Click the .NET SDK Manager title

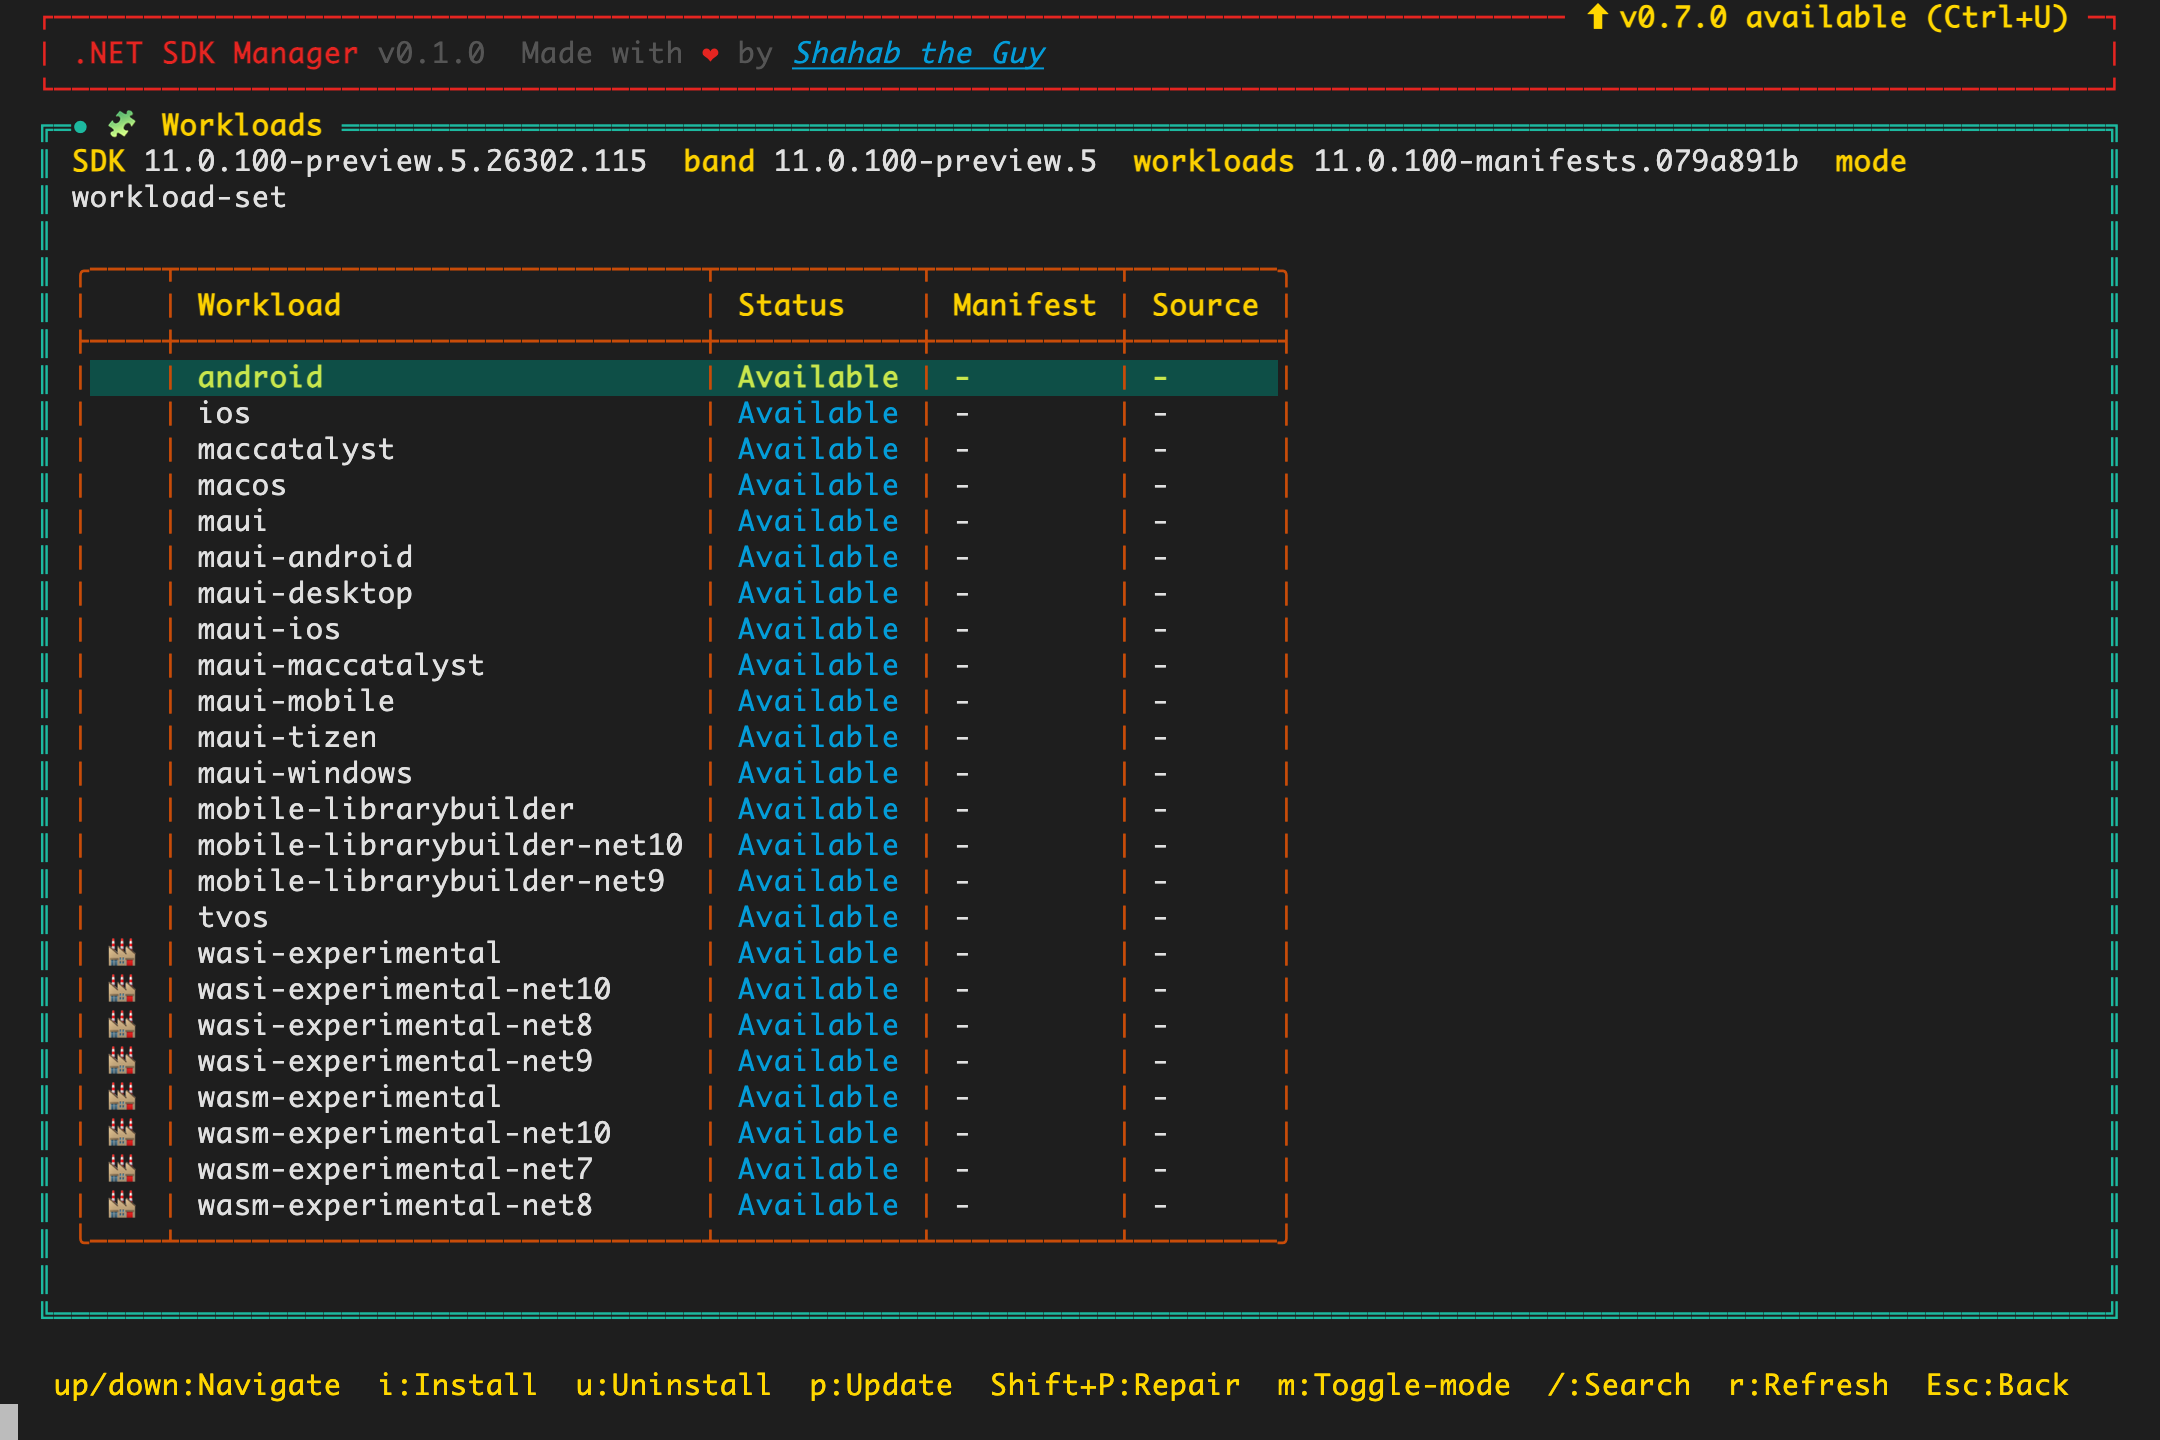216,53
